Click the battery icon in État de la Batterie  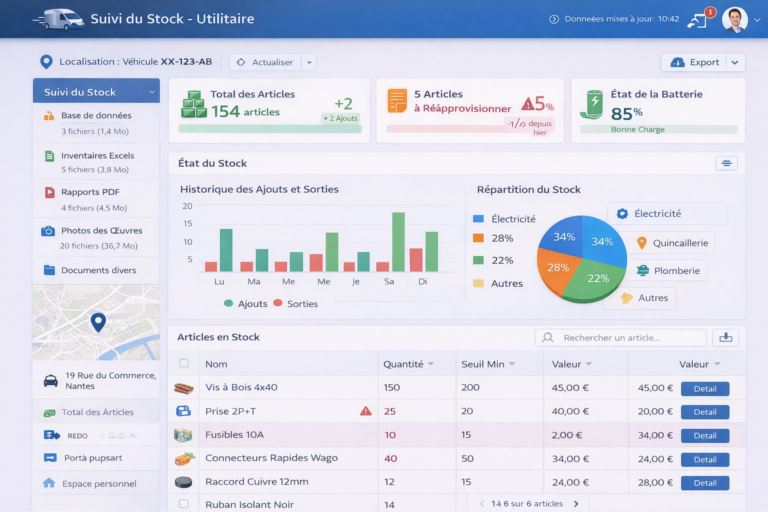point(593,104)
